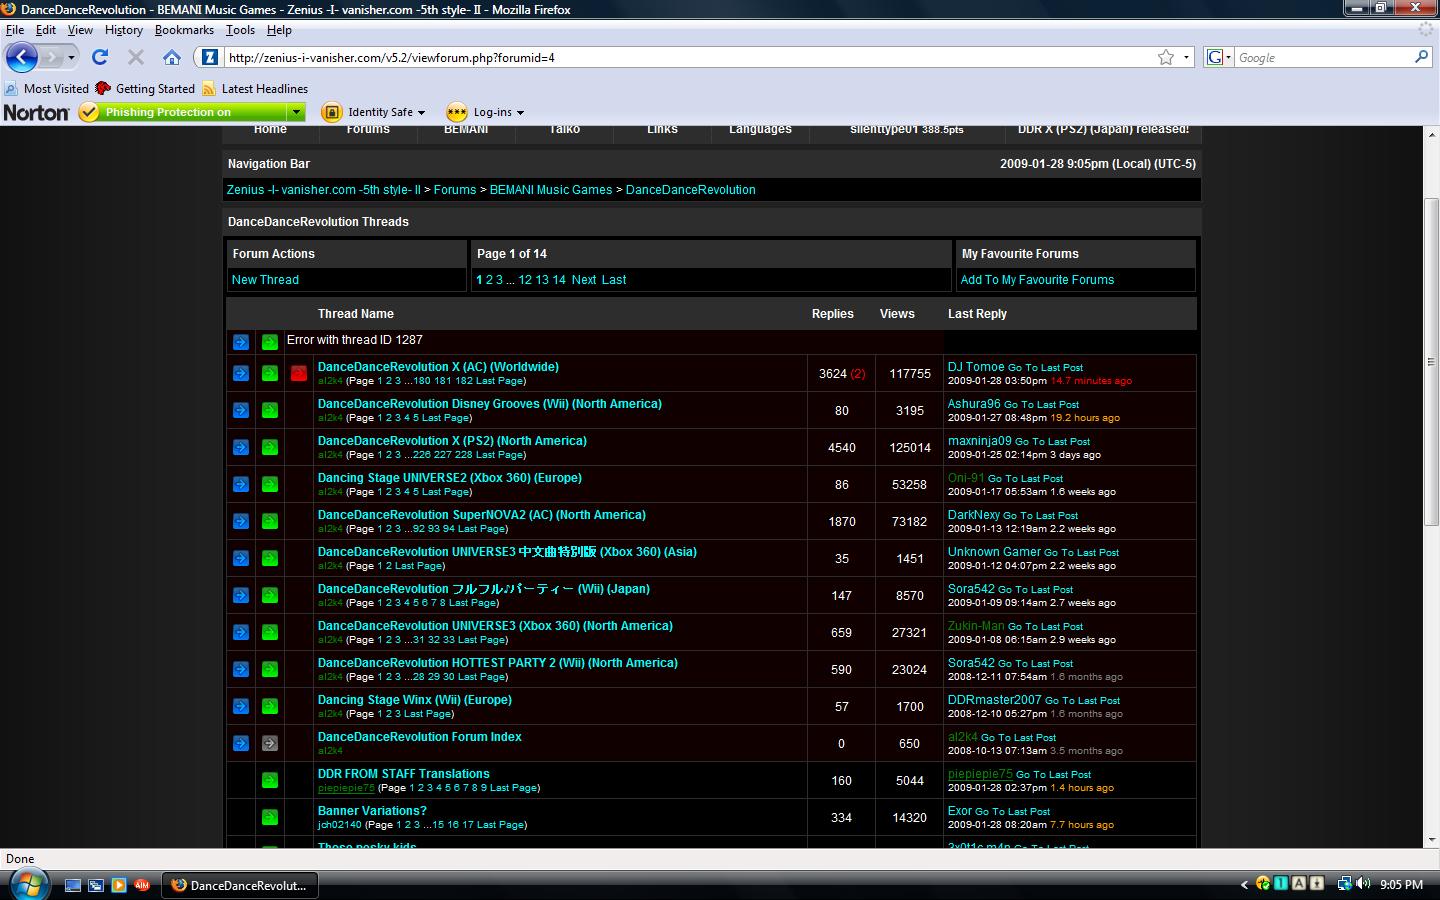Click the AIM quick launch icon

click(142, 885)
